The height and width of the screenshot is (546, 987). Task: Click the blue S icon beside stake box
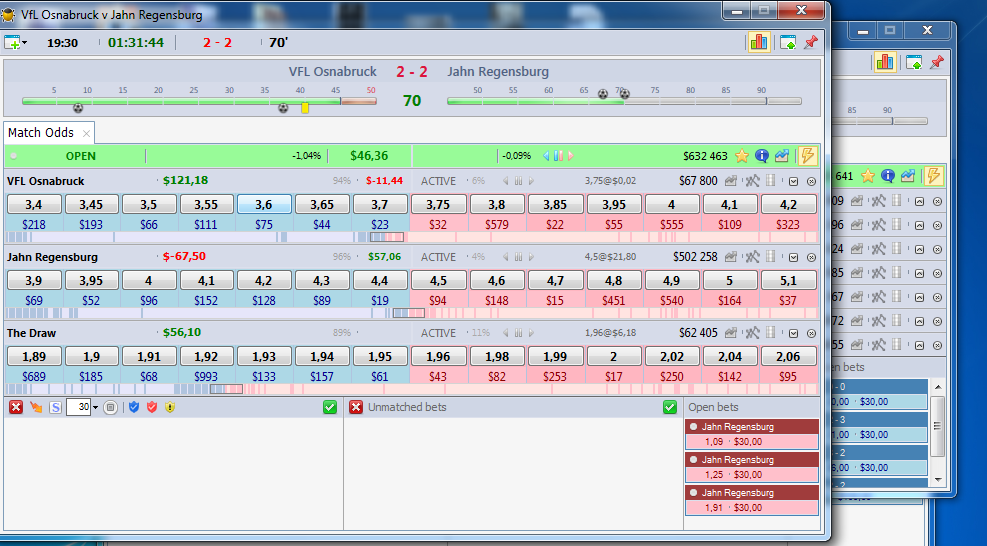point(55,407)
